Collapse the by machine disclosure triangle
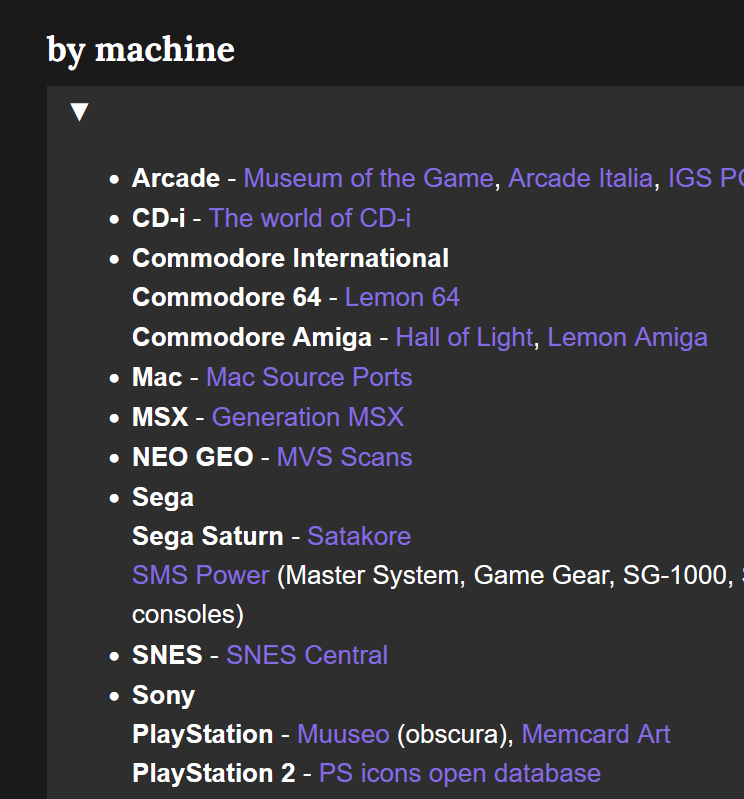 pos(79,112)
